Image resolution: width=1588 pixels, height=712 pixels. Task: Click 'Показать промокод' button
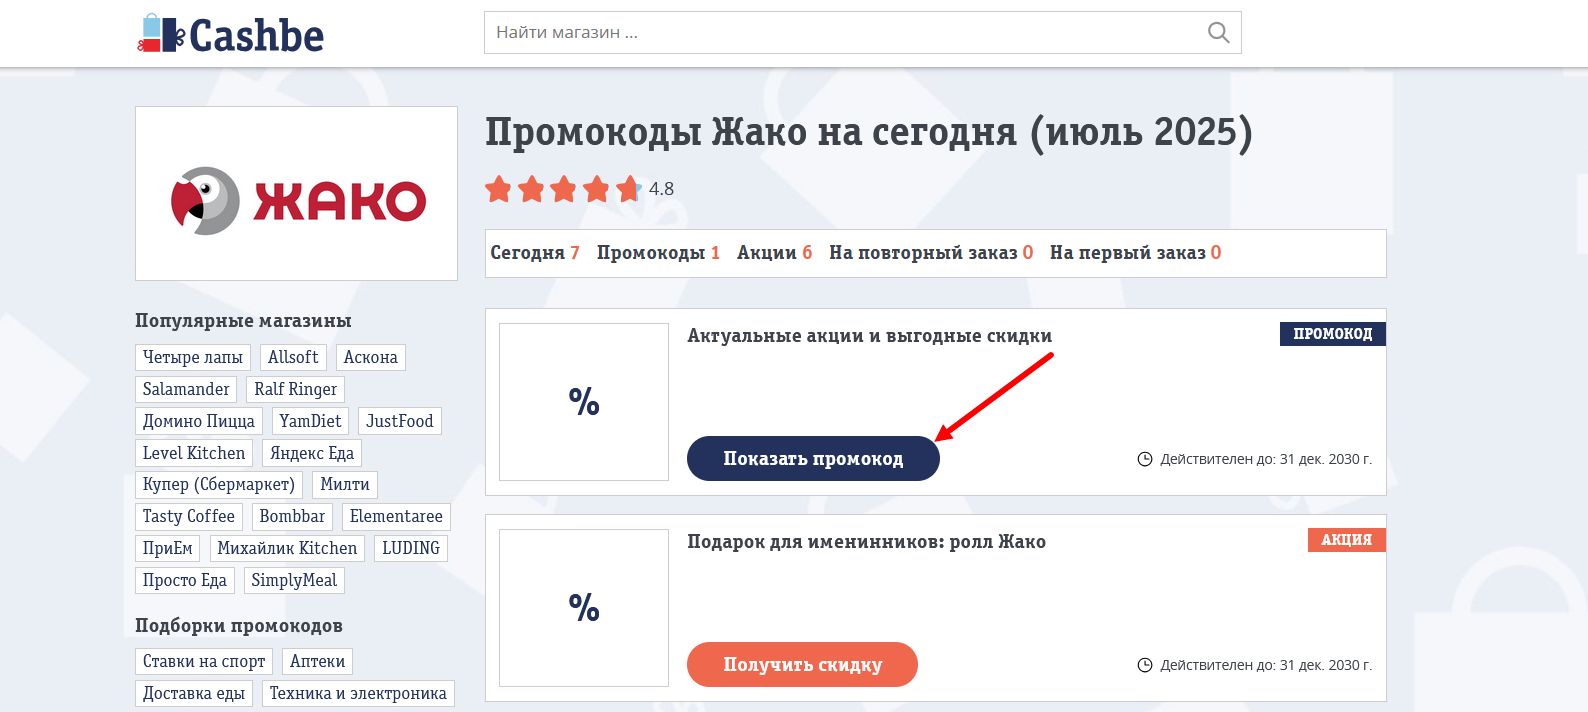[813, 459]
